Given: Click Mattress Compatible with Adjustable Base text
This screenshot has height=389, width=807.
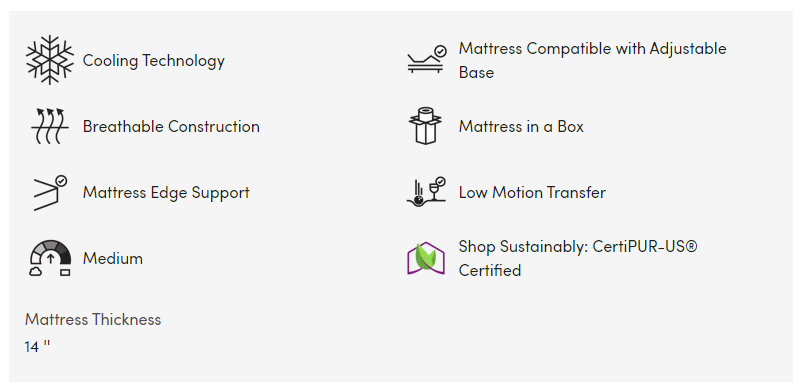Looking at the screenshot, I should tap(592, 60).
